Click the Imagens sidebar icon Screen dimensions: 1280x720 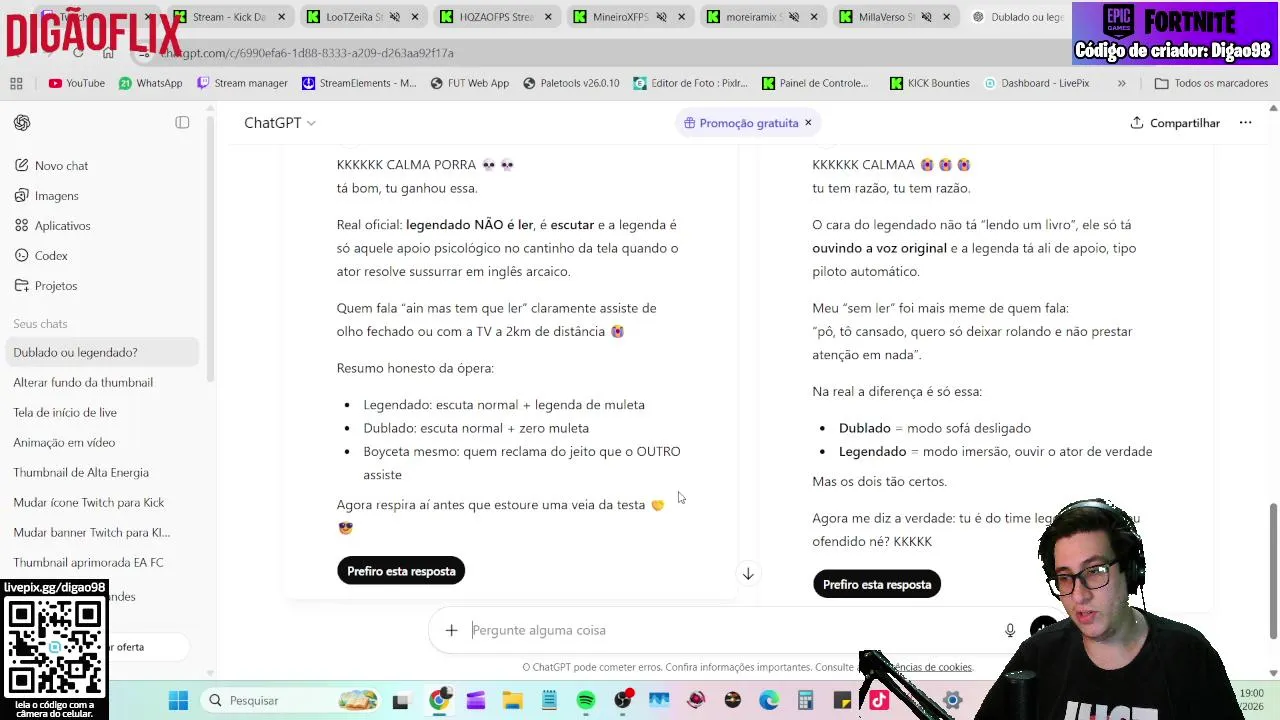click(x=22, y=195)
